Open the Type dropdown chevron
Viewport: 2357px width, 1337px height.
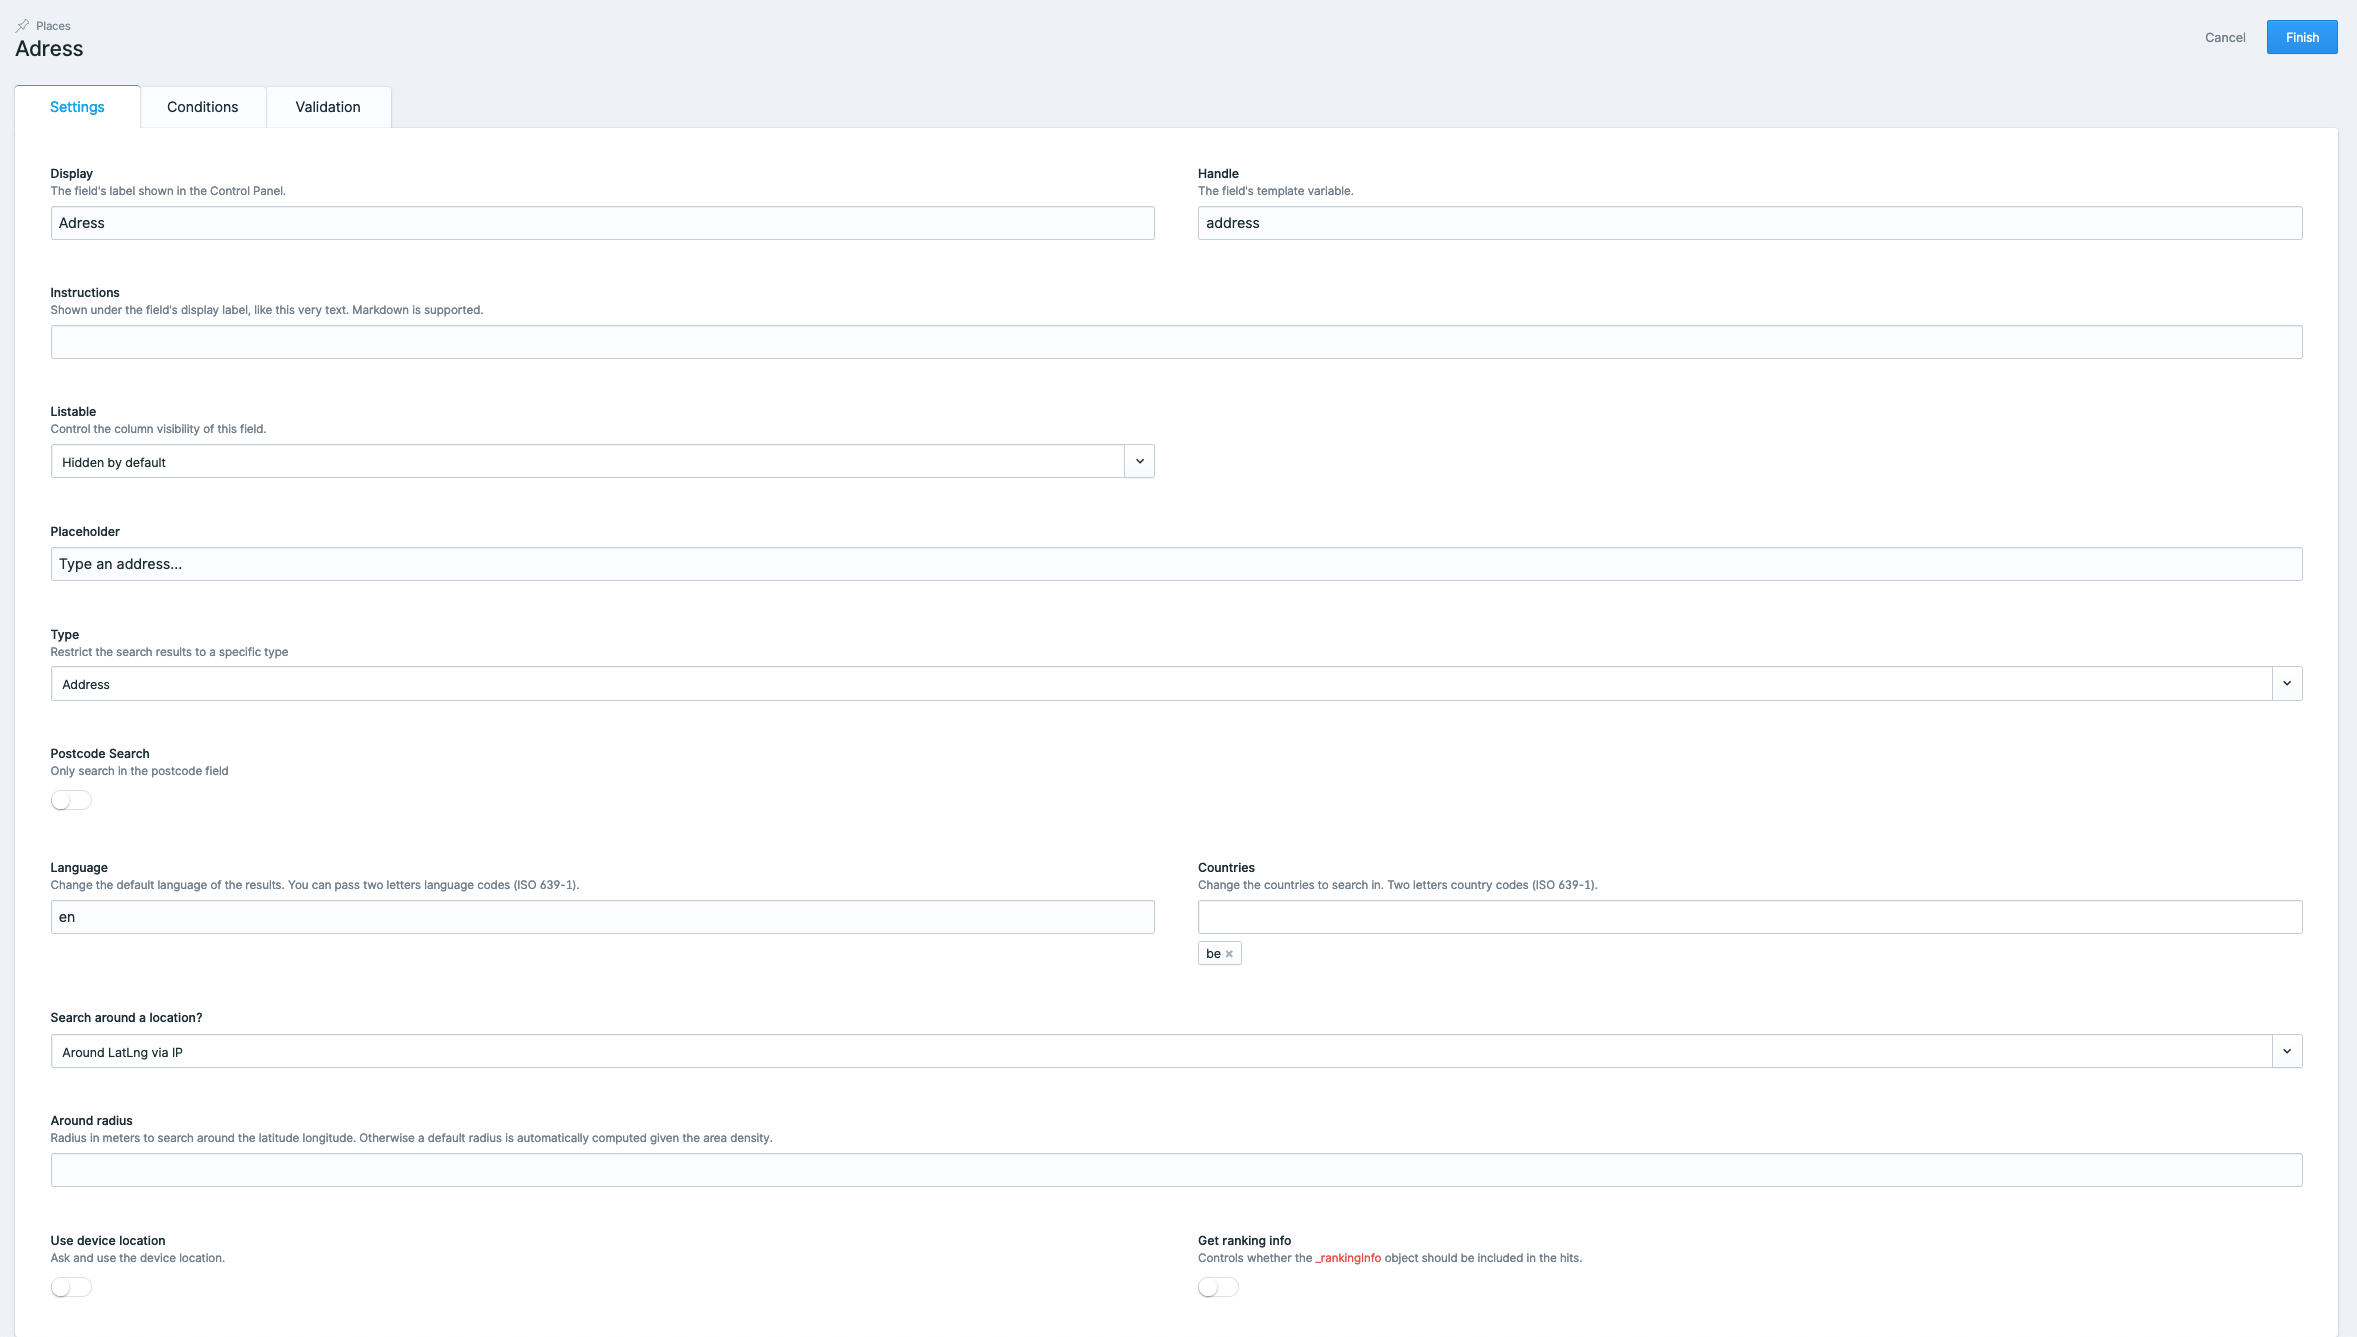2286,684
